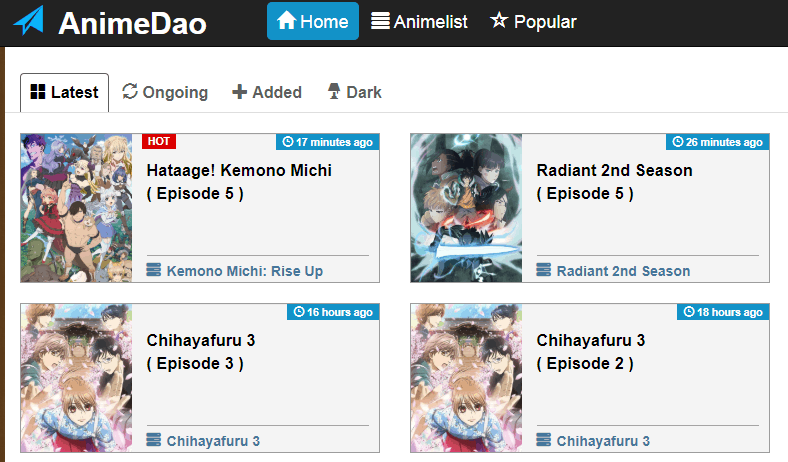
Task: Click the Popular star icon
Action: (499, 21)
